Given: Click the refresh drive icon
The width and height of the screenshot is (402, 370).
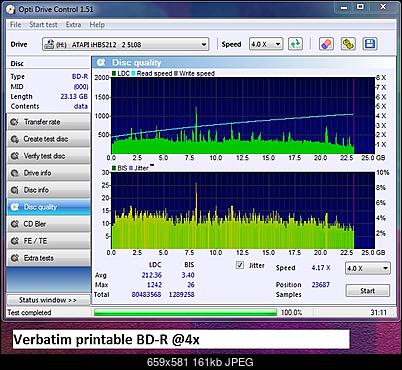Looking at the screenshot, I should coord(295,44).
